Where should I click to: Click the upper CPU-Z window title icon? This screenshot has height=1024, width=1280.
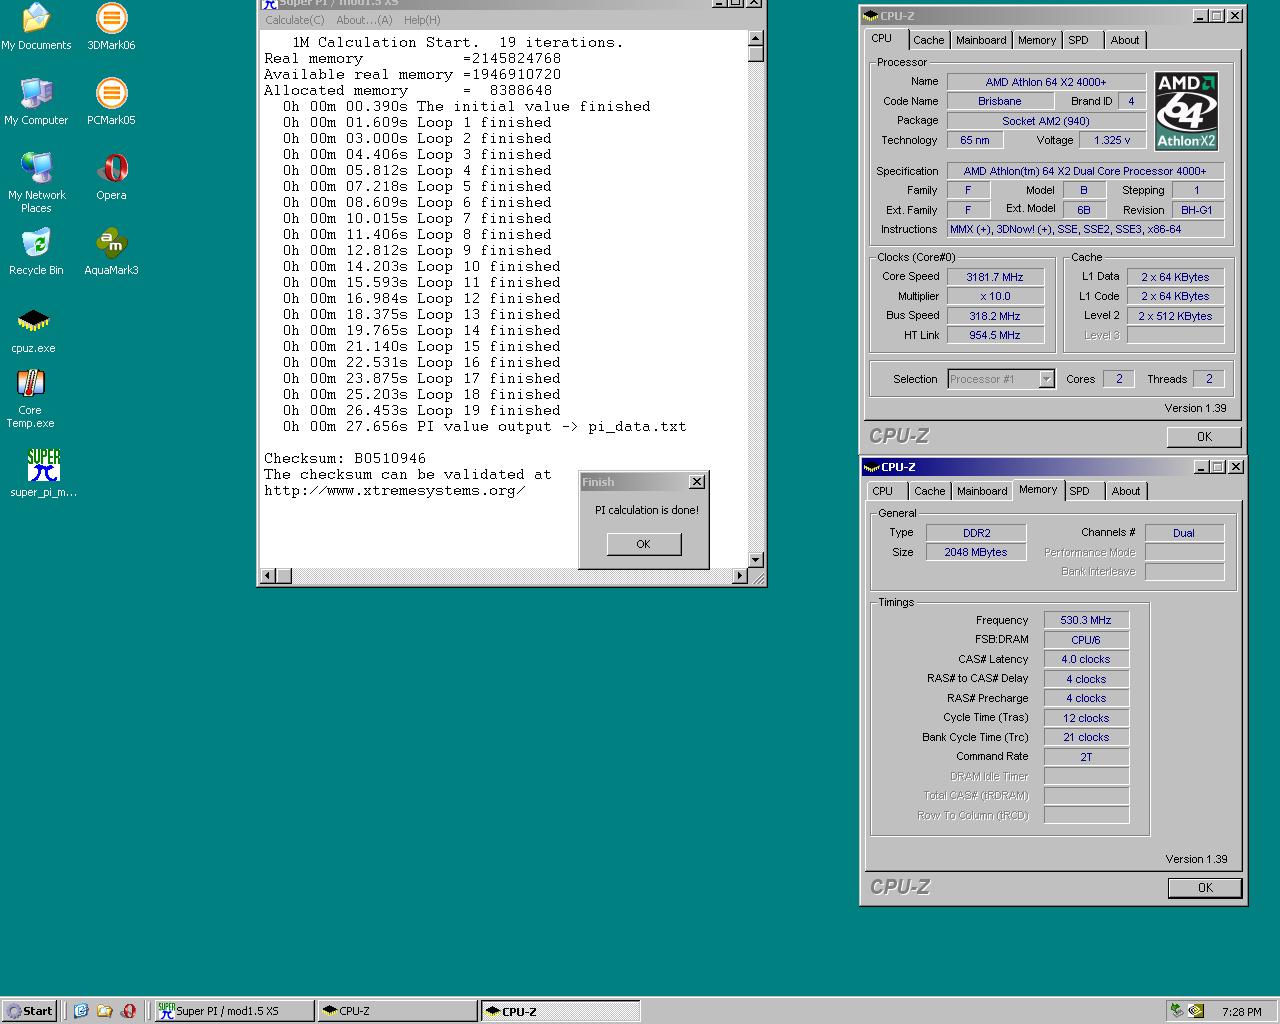pyautogui.click(x=871, y=16)
